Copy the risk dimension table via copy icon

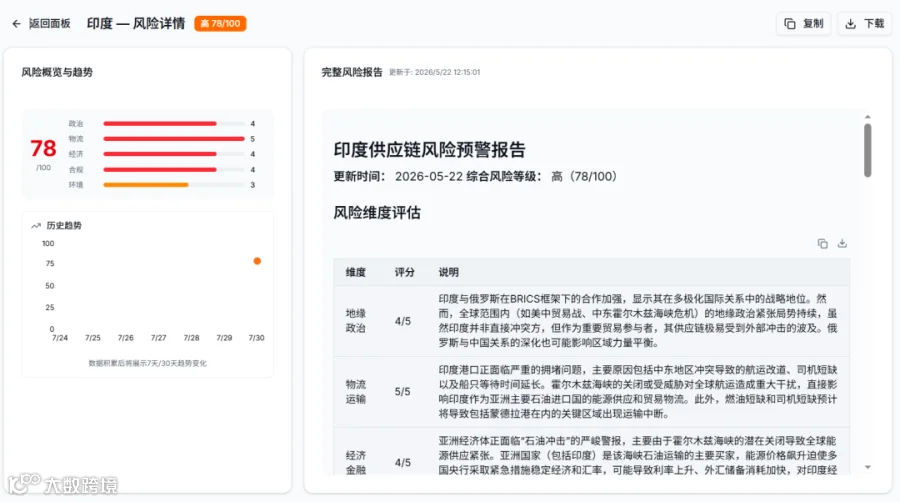click(823, 244)
